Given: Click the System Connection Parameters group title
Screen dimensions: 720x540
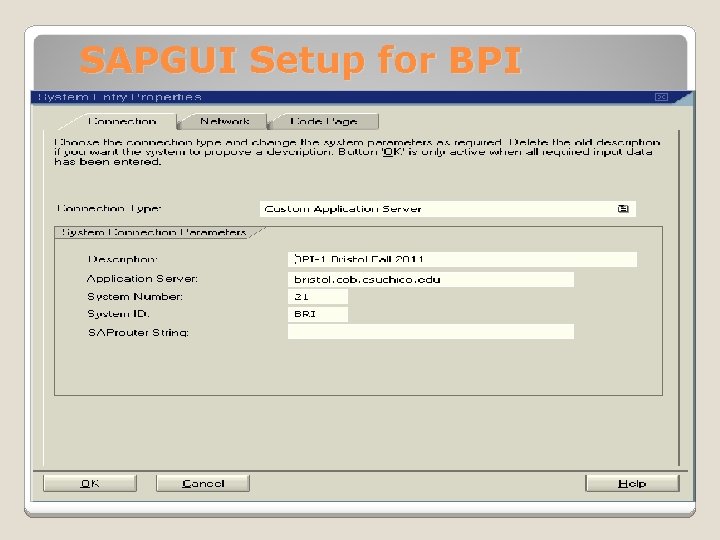Looking at the screenshot, I should tap(153, 232).
